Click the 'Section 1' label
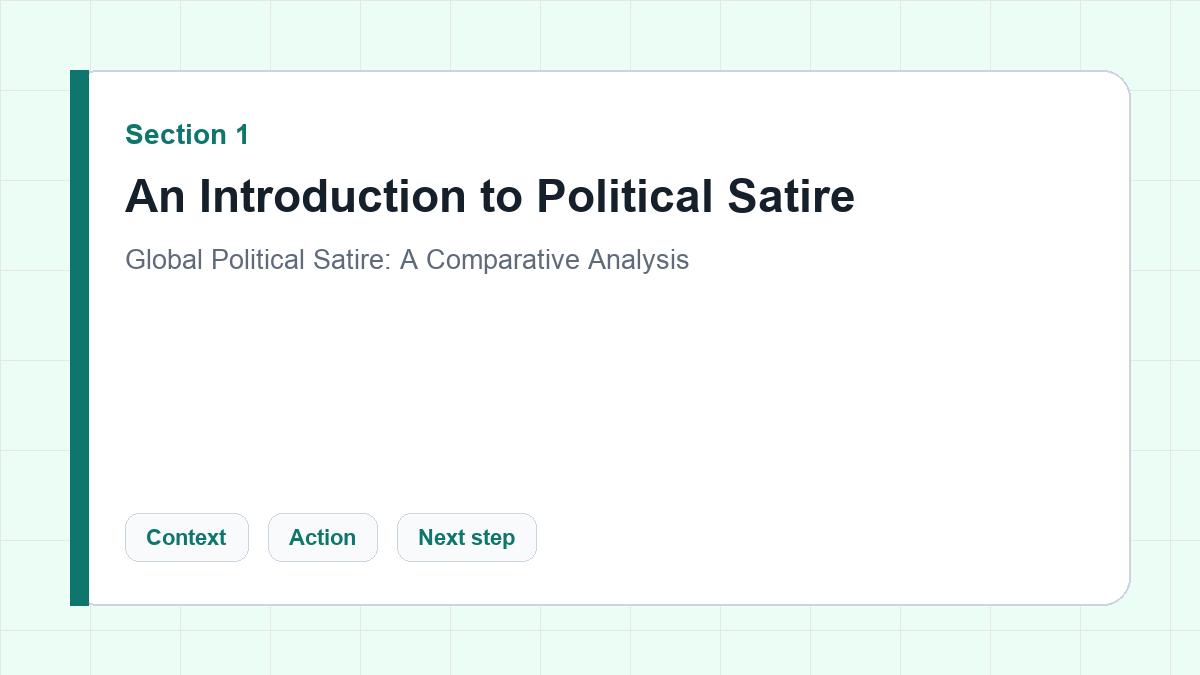 (x=187, y=134)
